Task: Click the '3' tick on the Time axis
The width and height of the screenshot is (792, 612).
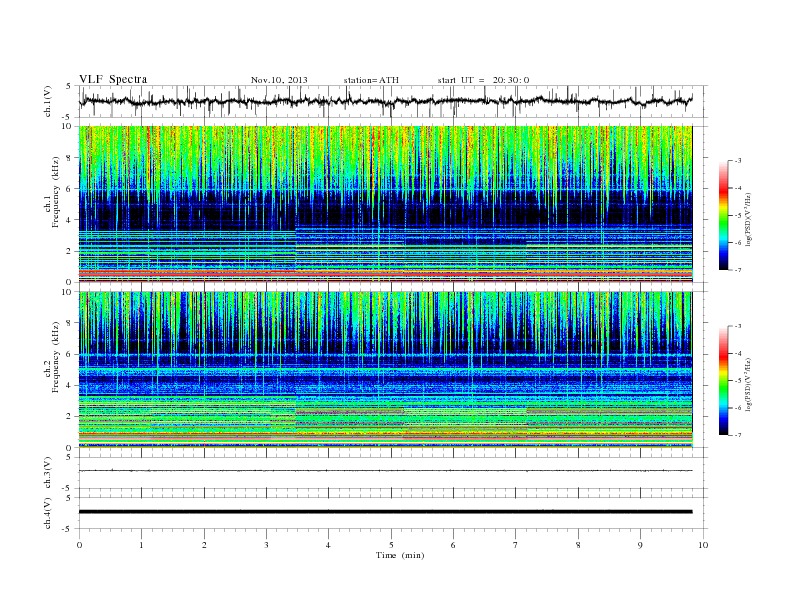Action: [x=266, y=545]
